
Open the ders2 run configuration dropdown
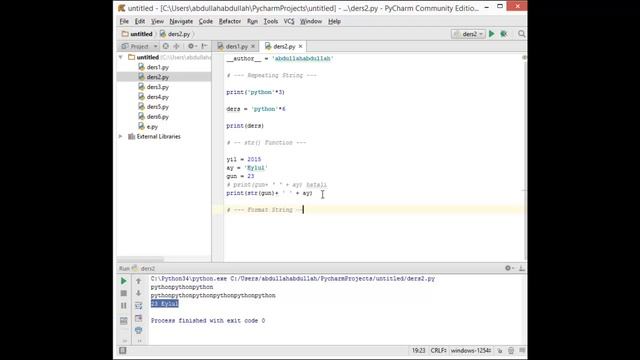coord(468,34)
